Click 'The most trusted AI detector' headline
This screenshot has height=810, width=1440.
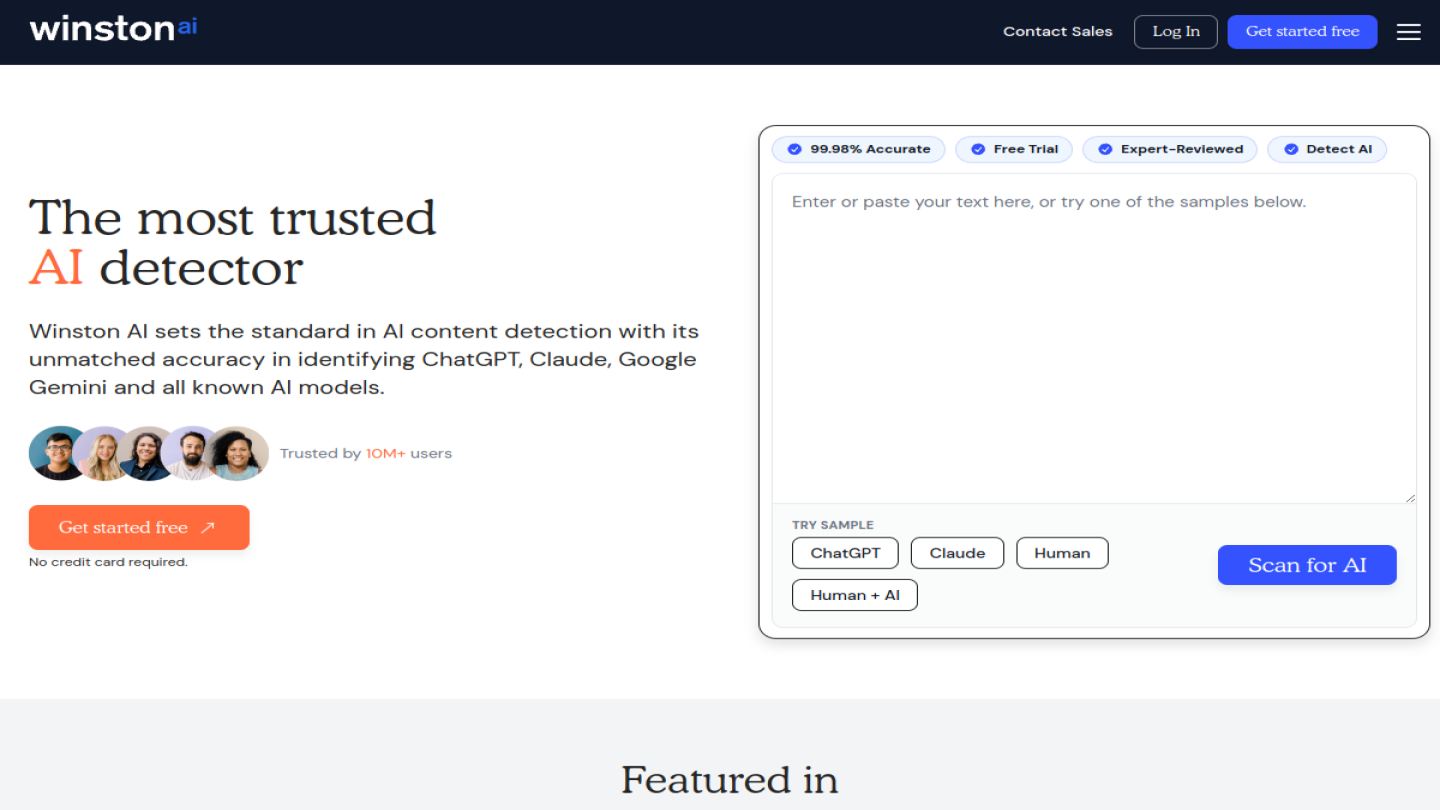coord(233,243)
